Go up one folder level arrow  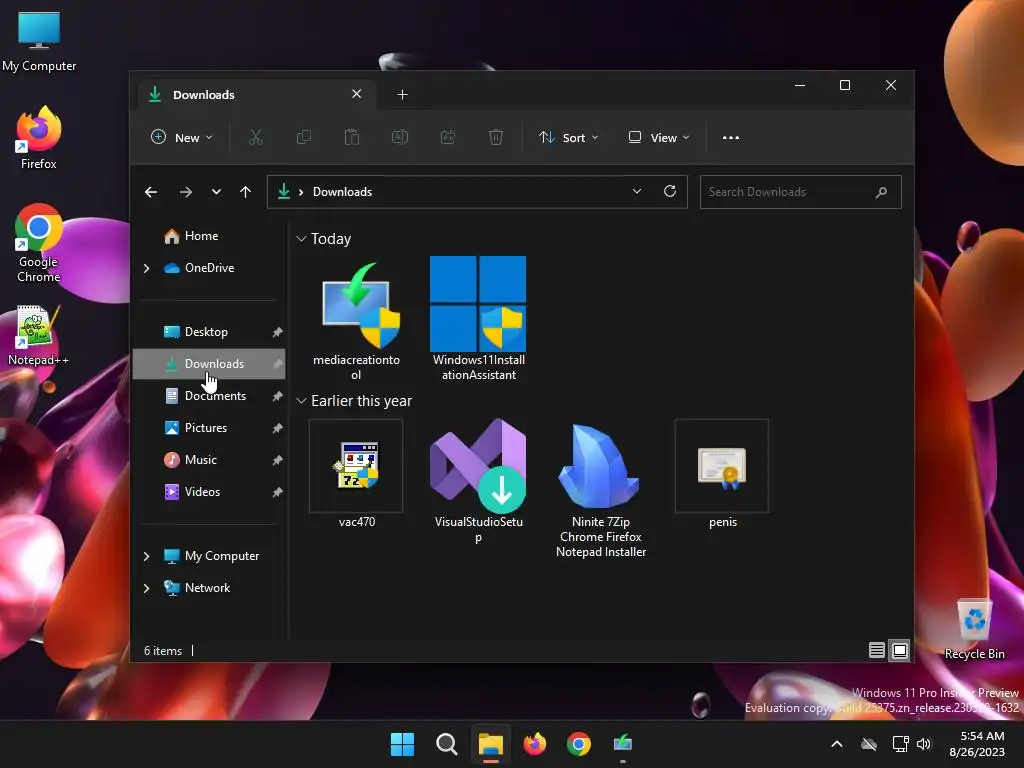[246, 192]
